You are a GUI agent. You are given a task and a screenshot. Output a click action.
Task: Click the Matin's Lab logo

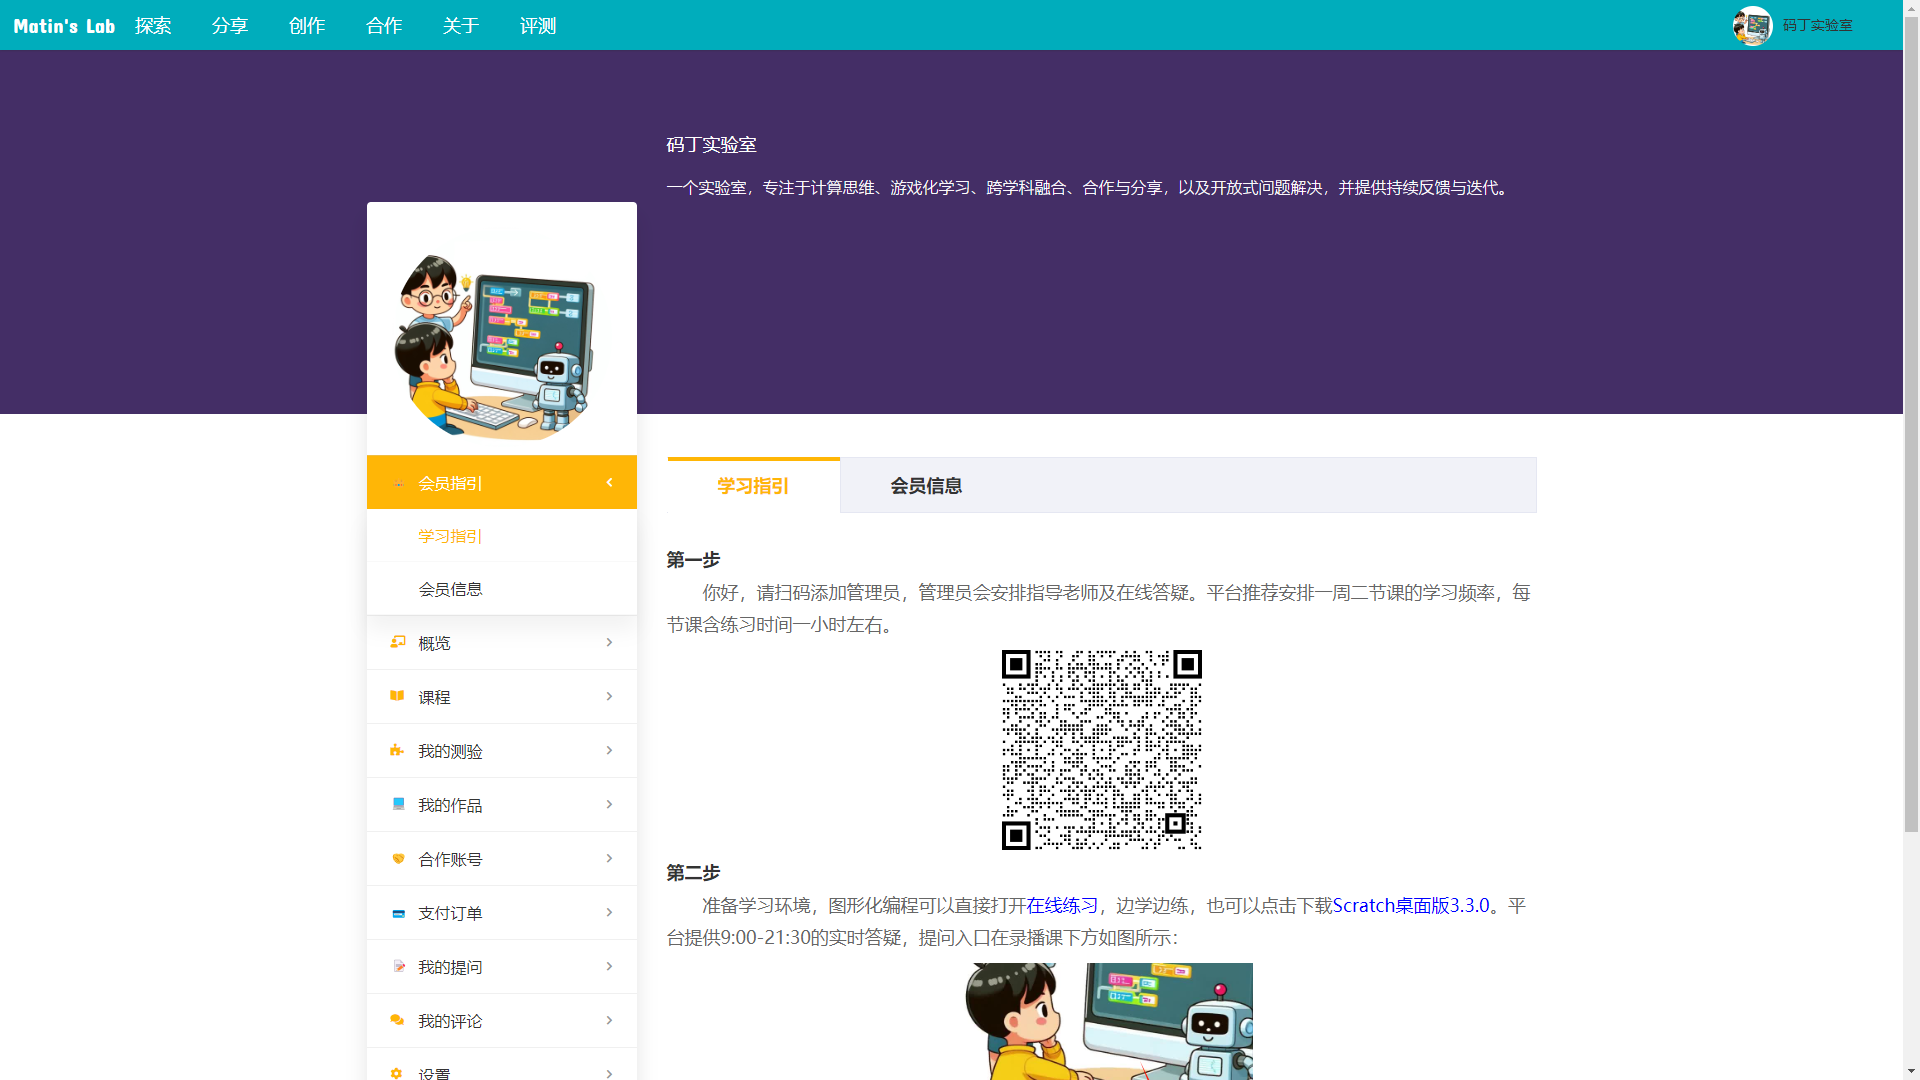64,26
